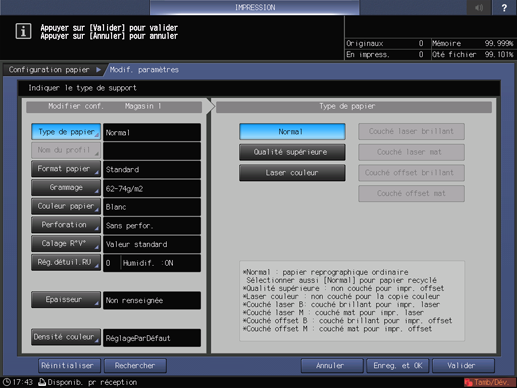Click the information icon beside the message
Screen dimensions: 517x388
pyautogui.click(x=23, y=31)
